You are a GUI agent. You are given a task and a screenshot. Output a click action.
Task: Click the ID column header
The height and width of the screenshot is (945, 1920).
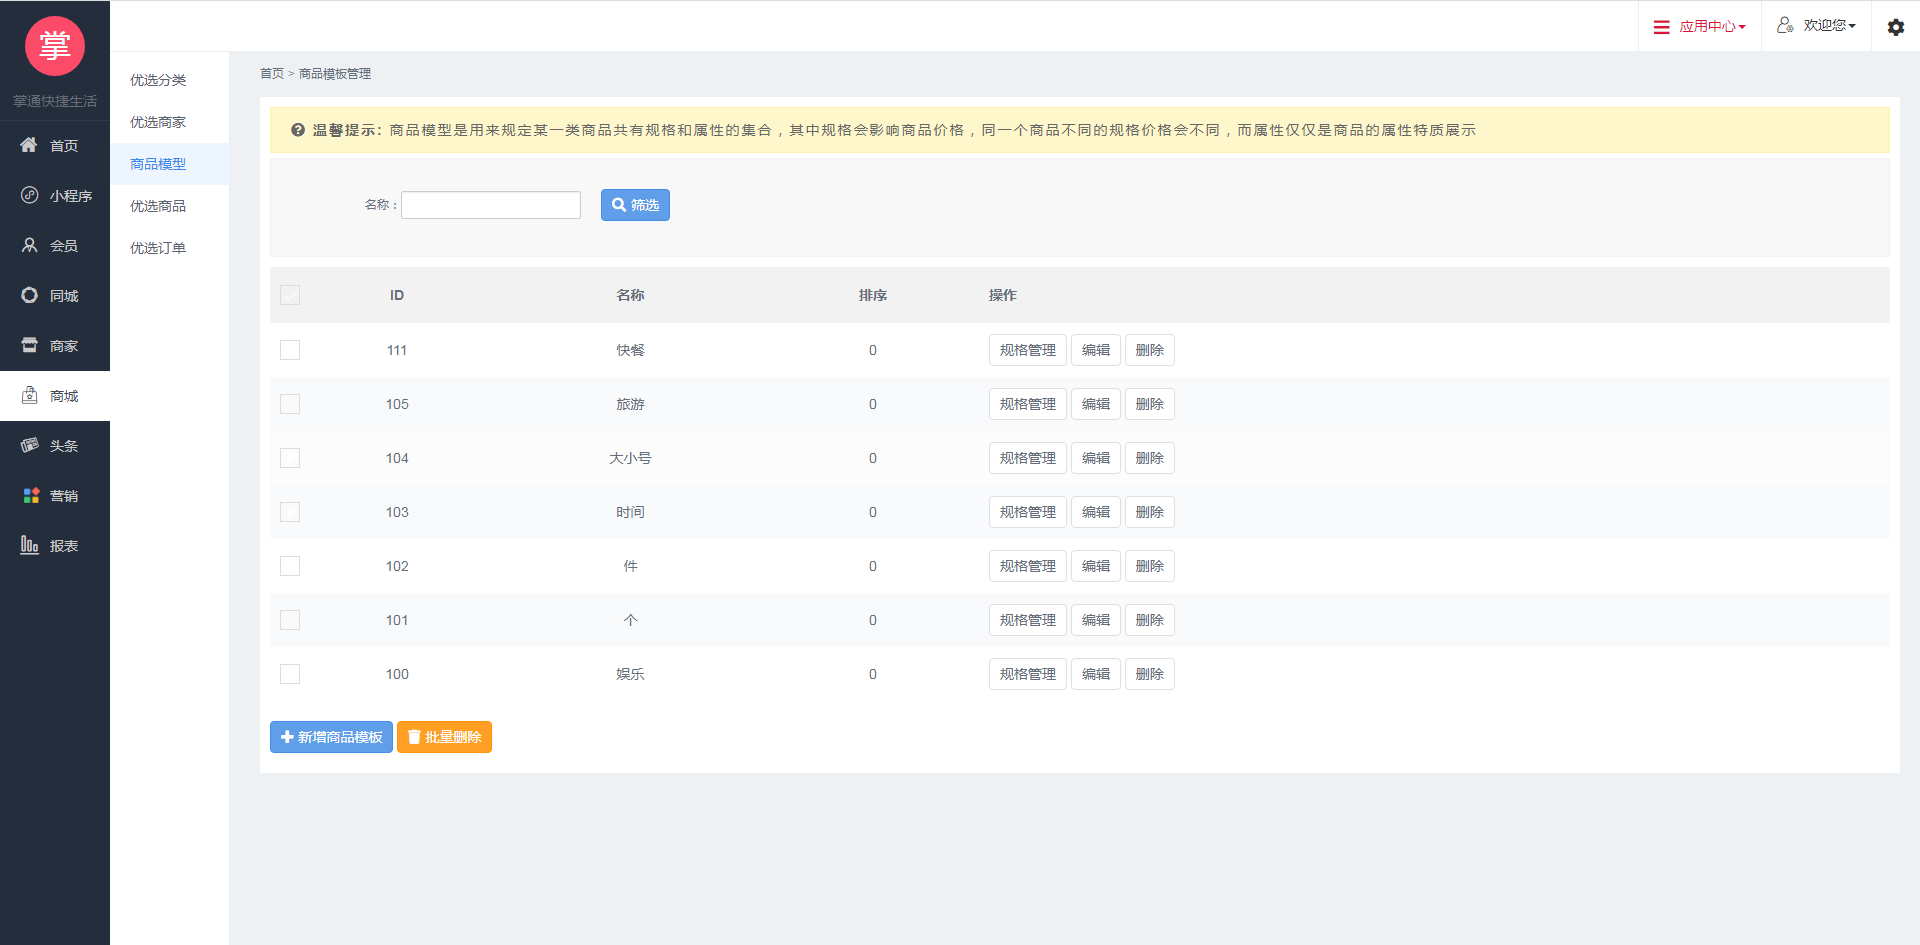click(x=397, y=295)
